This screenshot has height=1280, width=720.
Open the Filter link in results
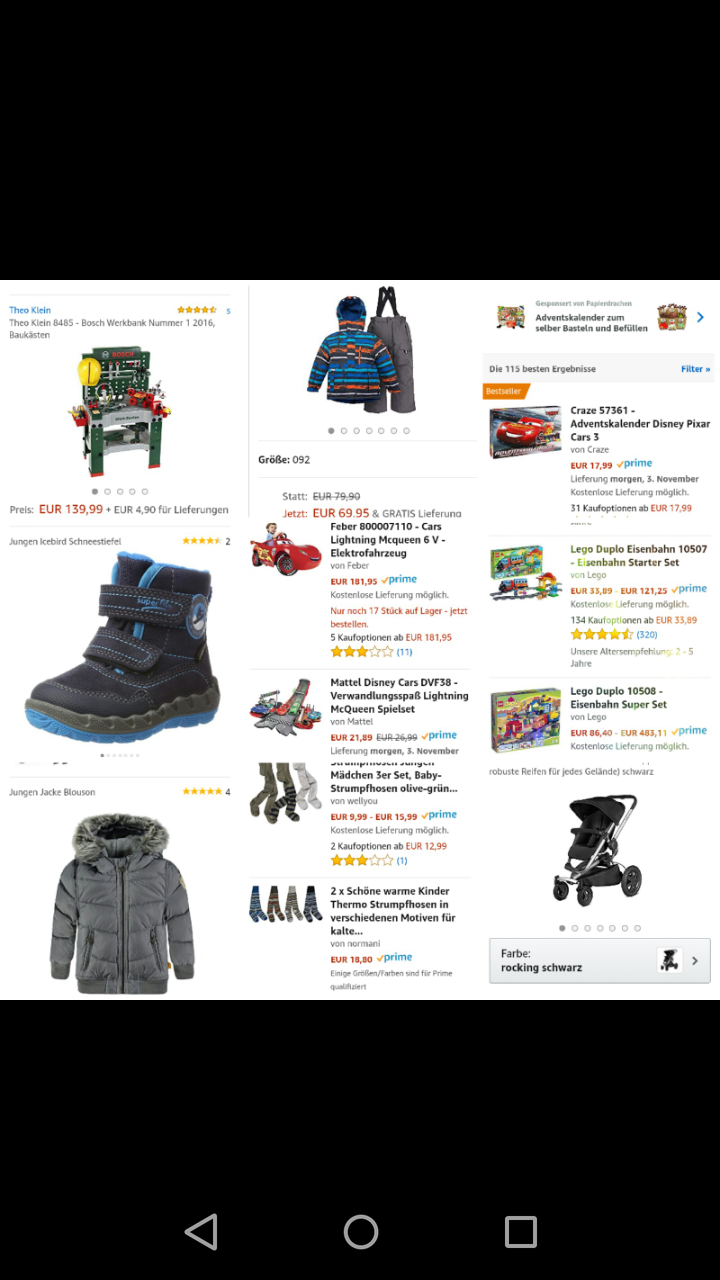tap(695, 369)
